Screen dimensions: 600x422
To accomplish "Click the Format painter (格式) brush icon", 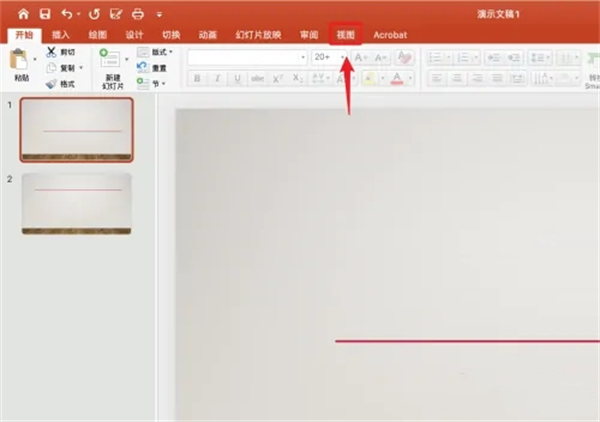I will (x=51, y=84).
